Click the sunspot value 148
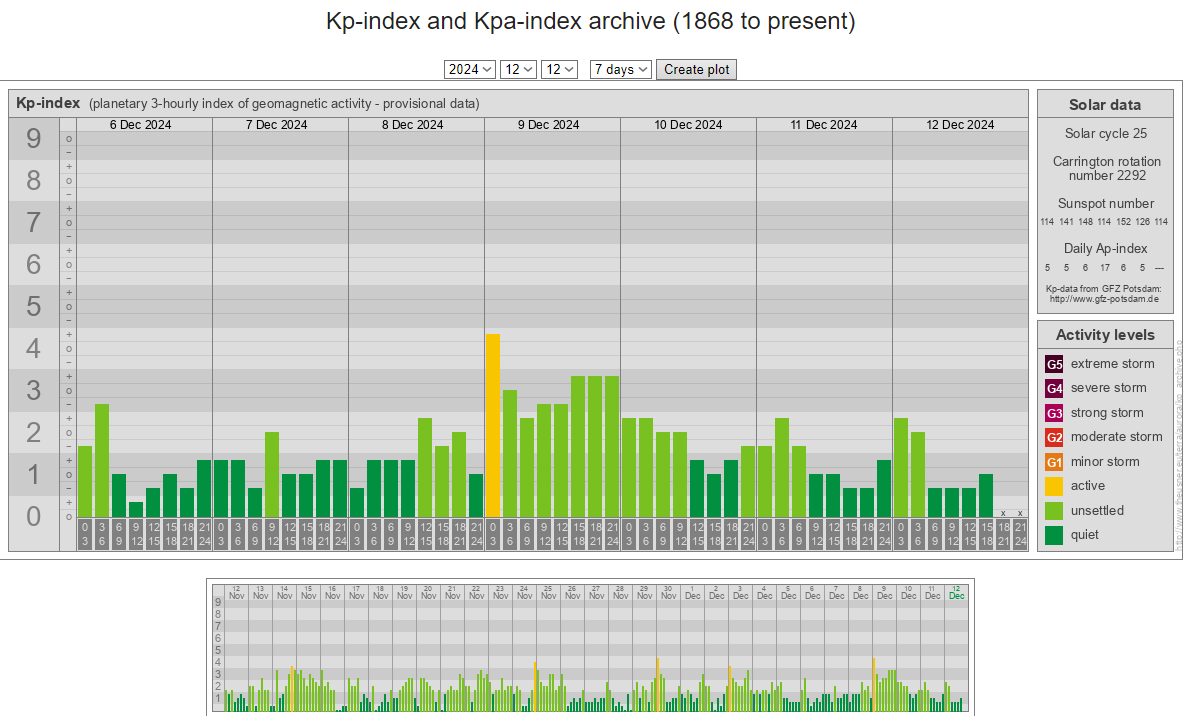 point(1085,222)
